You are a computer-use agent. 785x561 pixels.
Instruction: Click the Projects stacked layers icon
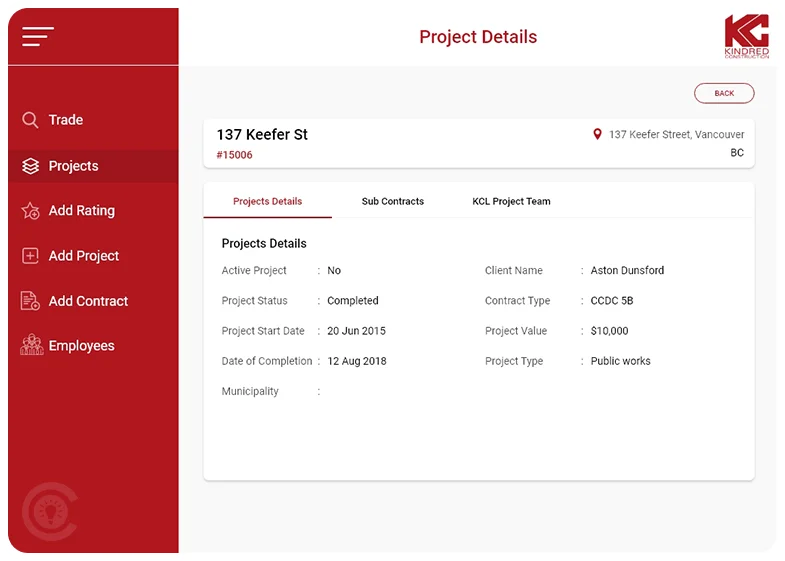(x=30, y=166)
